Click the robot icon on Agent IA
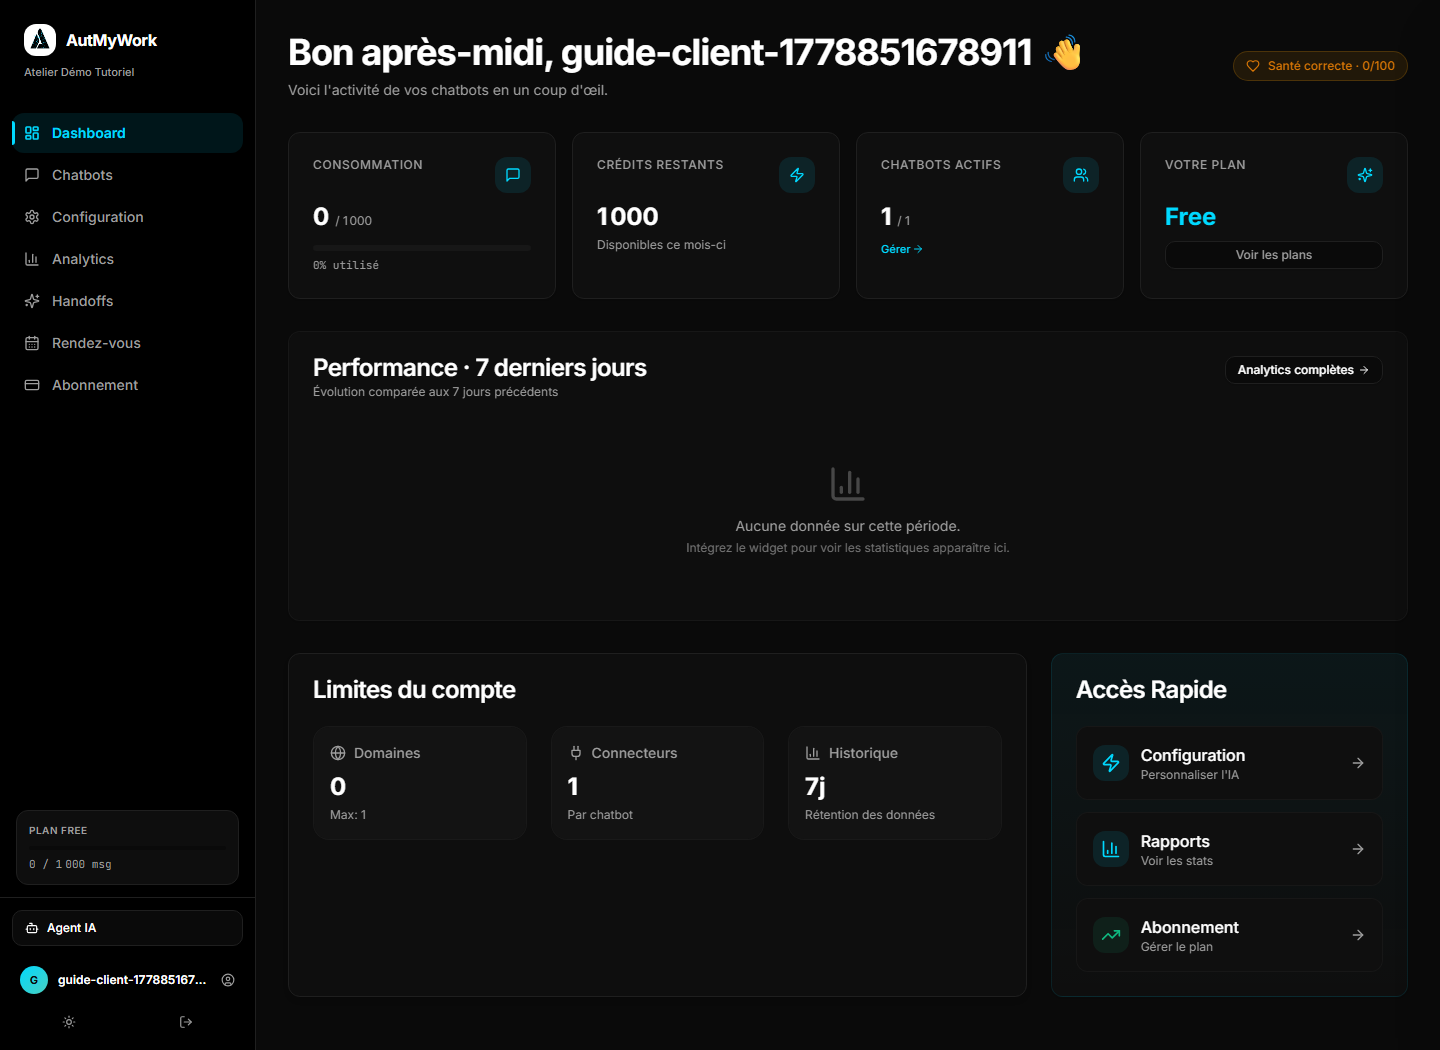This screenshot has width=1440, height=1050. [32, 928]
